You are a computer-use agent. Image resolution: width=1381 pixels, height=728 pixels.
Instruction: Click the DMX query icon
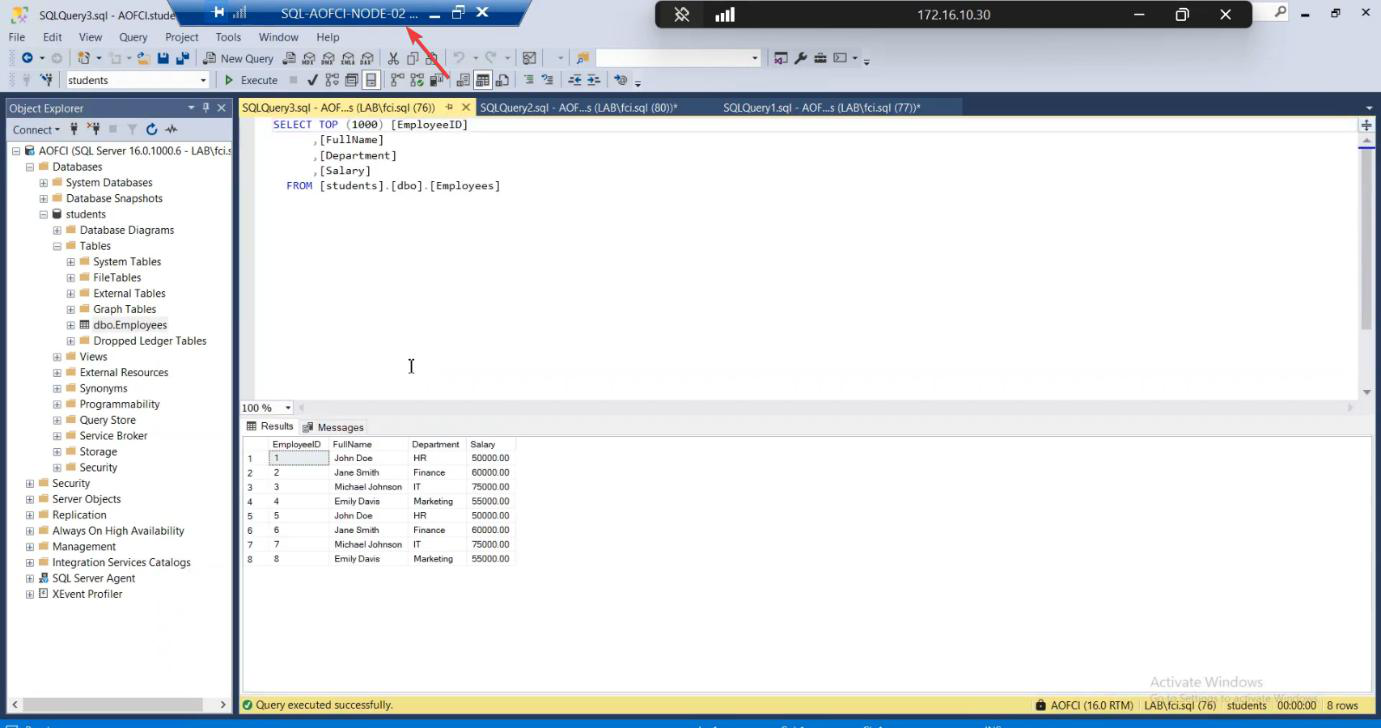(328, 58)
